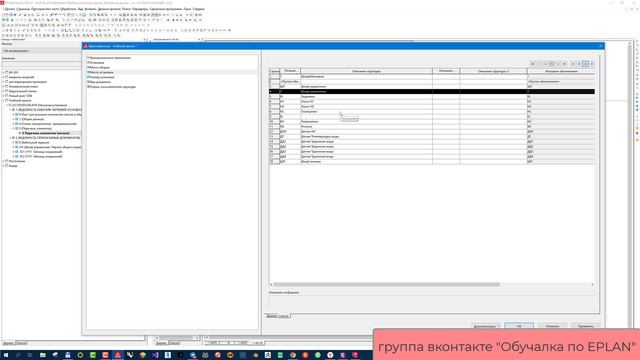
Task: Click the highlighted icon in the identifier table toolbar
Action: tap(586, 64)
